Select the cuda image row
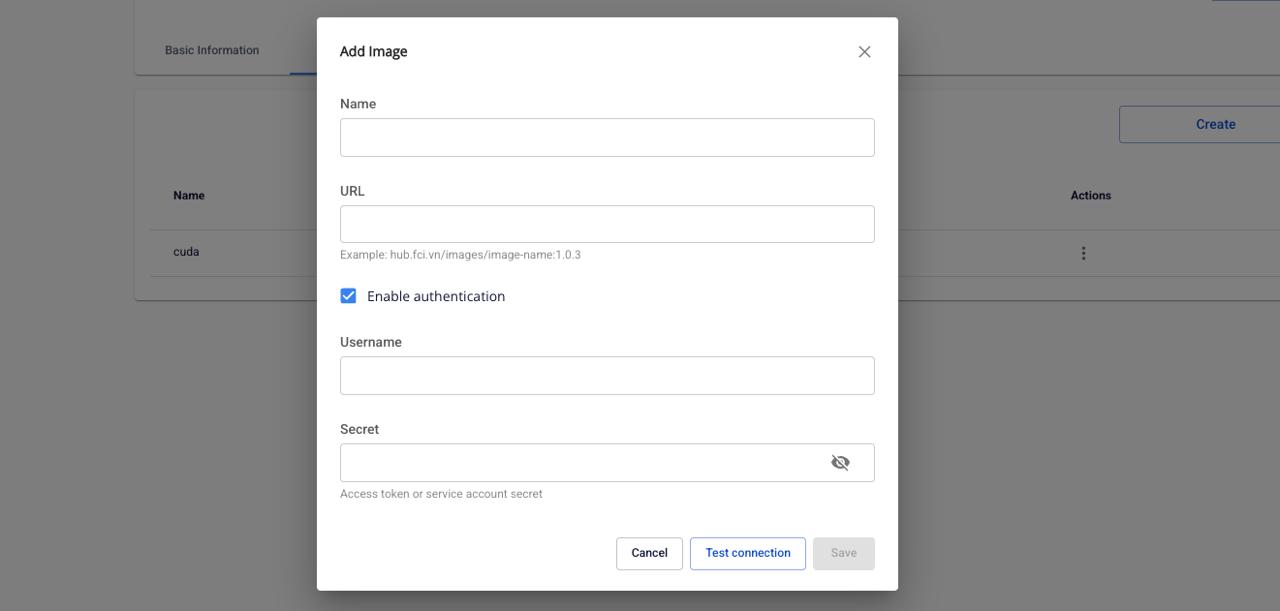 pos(186,252)
